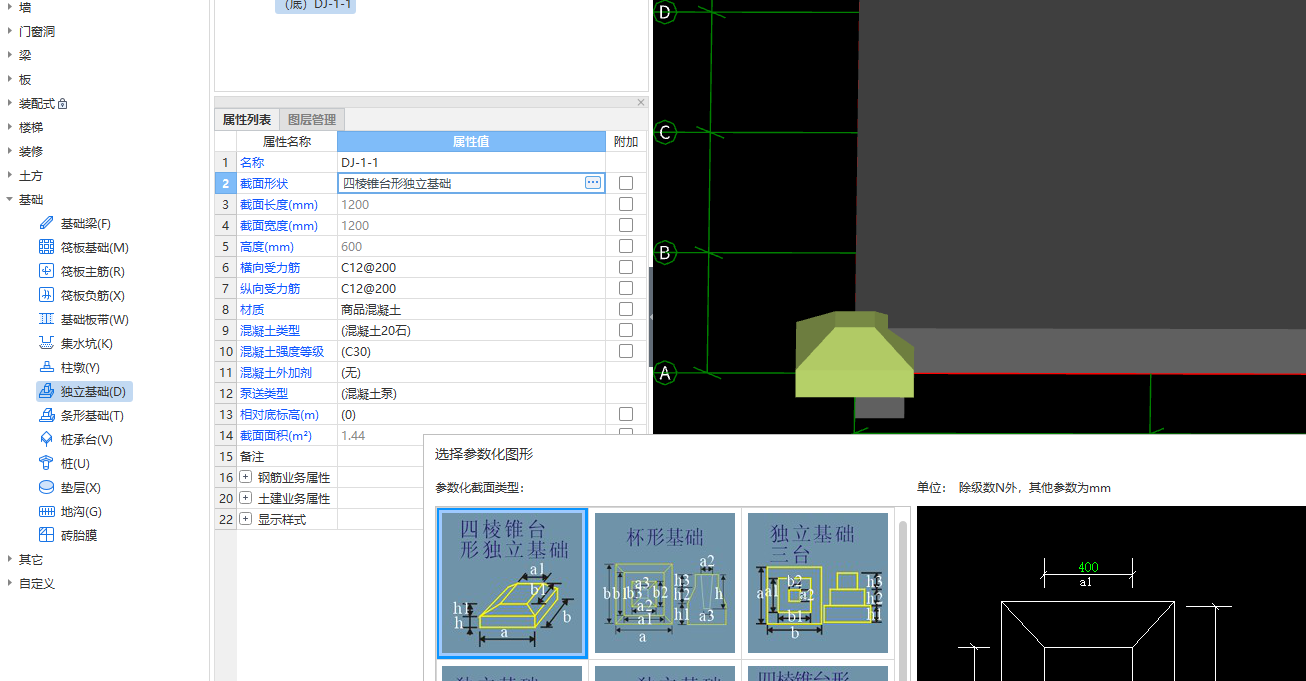The width and height of the screenshot is (1306, 681).
Task: Expand the 土方 category
Action: coord(9,175)
